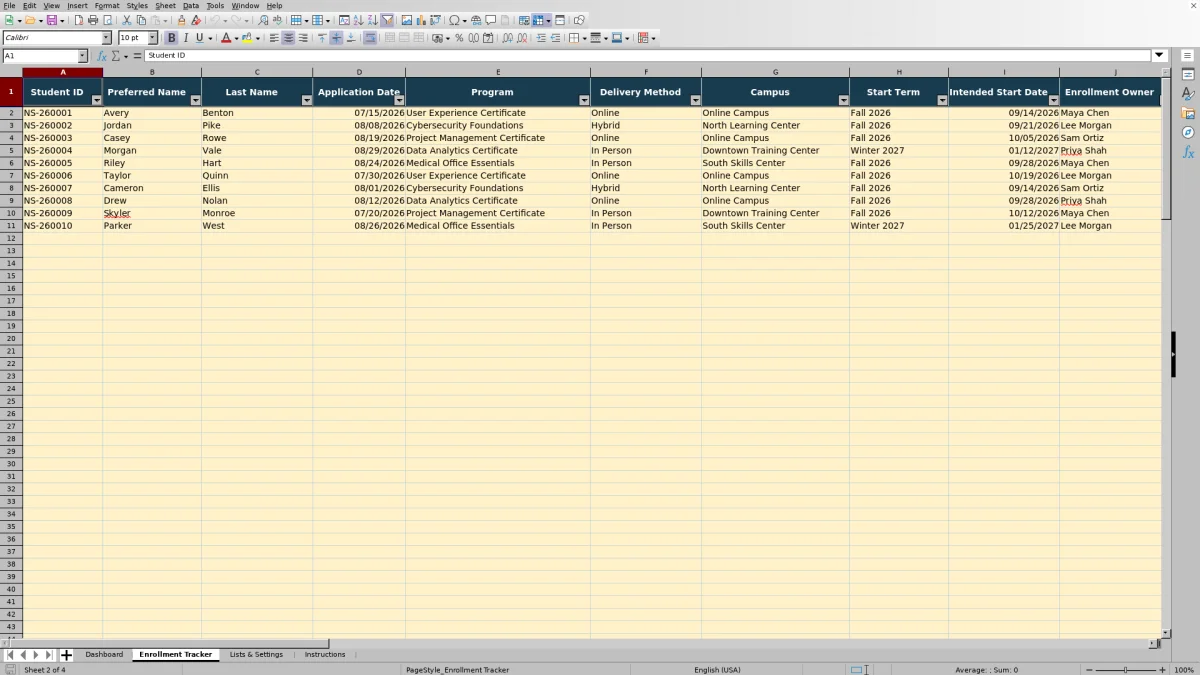Open the Font Size dropdown arrow
The width and height of the screenshot is (1200, 675).
[x=153, y=38]
